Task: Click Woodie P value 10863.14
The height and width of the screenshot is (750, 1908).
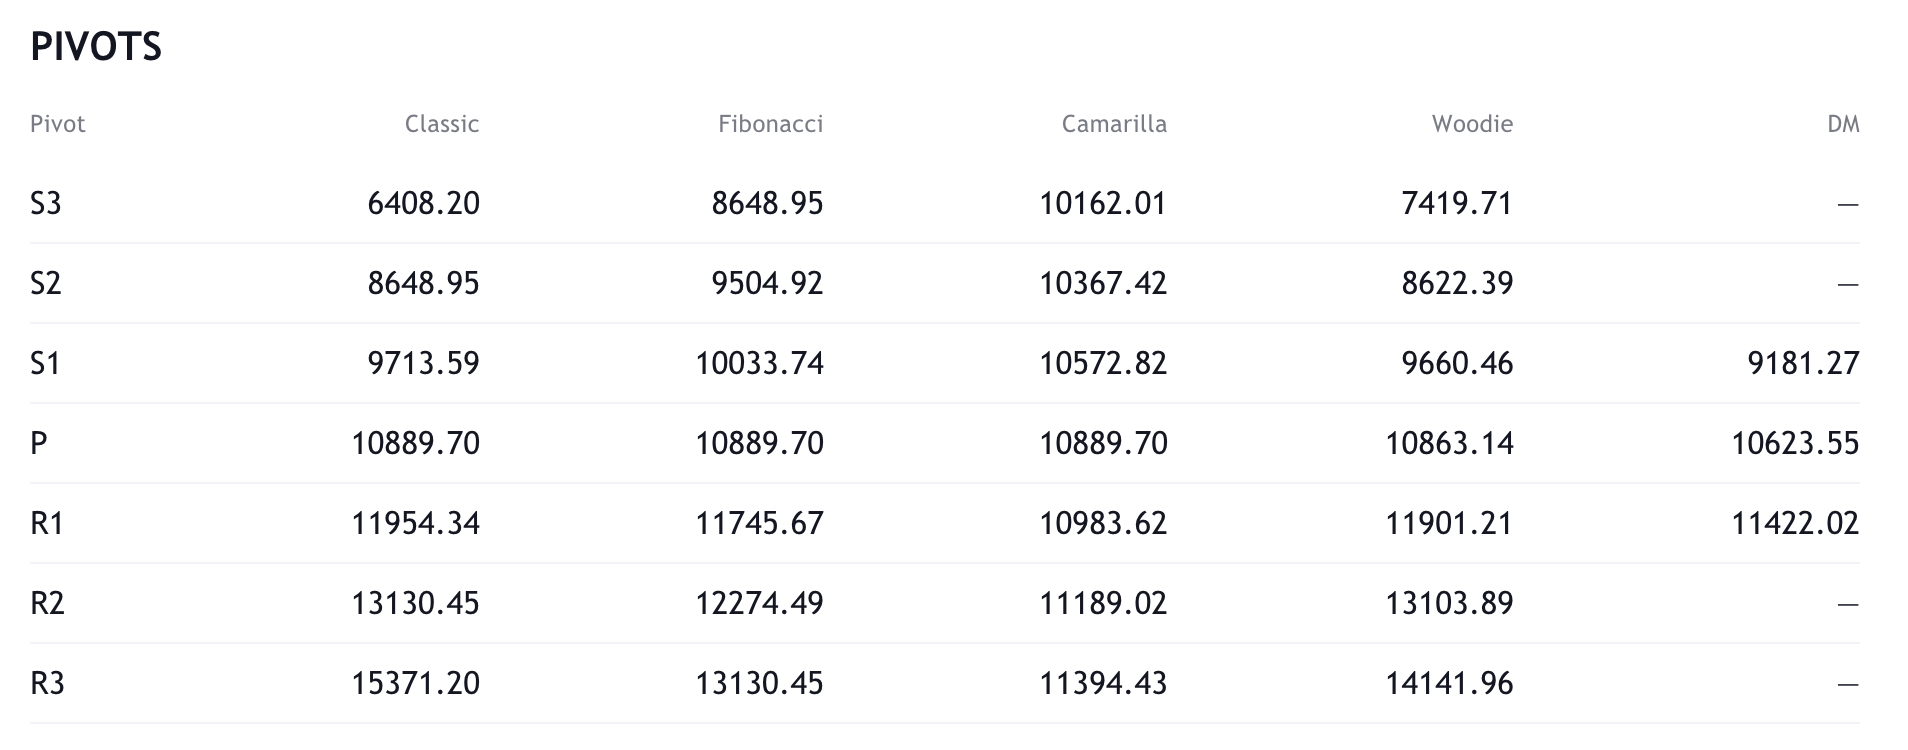Action: 1449,443
